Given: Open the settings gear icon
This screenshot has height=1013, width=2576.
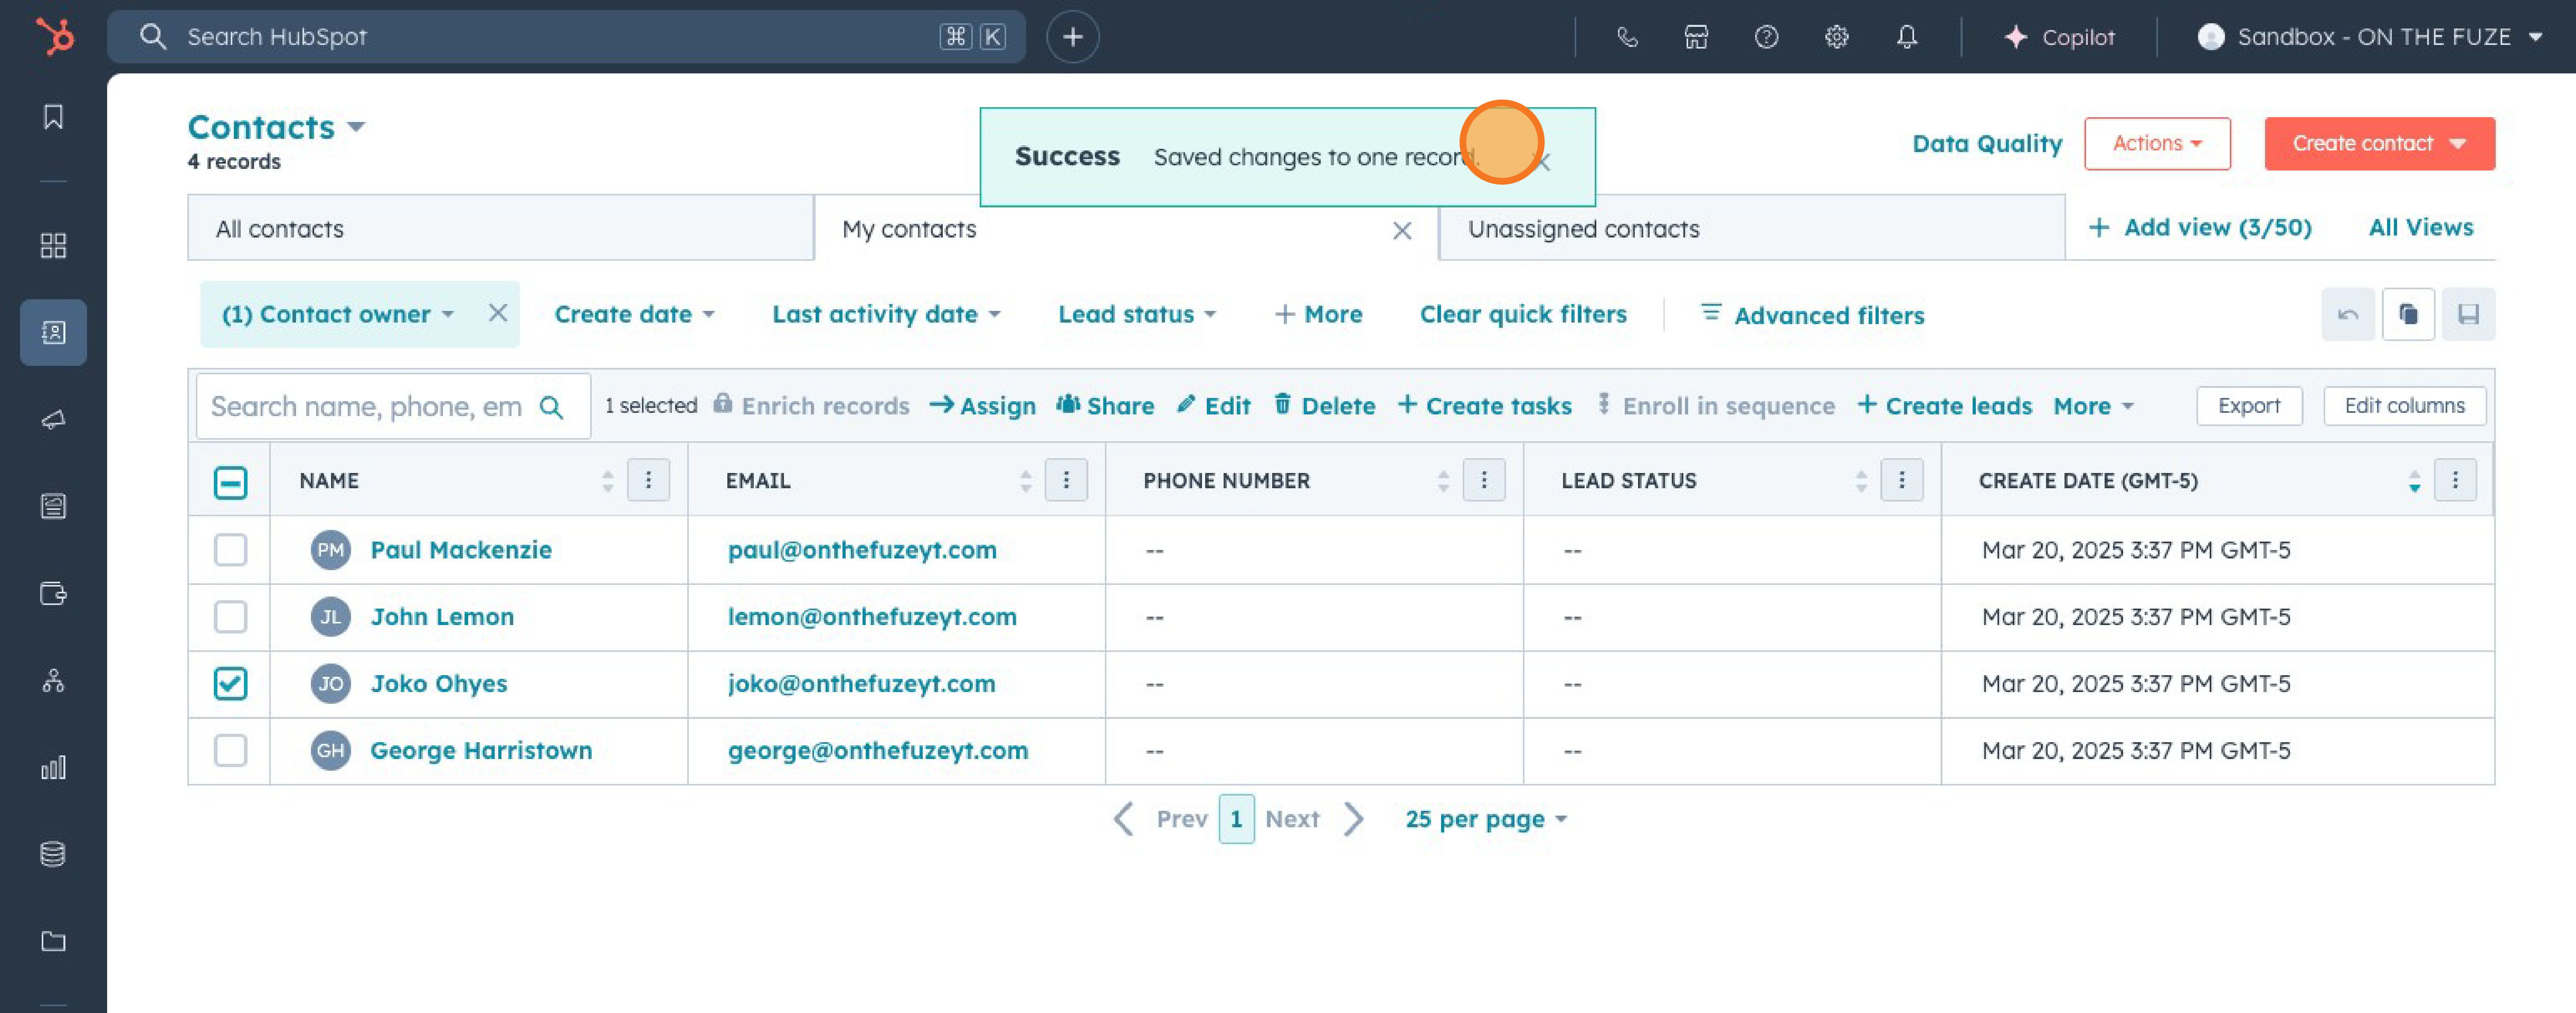Looking at the screenshot, I should tap(1836, 37).
